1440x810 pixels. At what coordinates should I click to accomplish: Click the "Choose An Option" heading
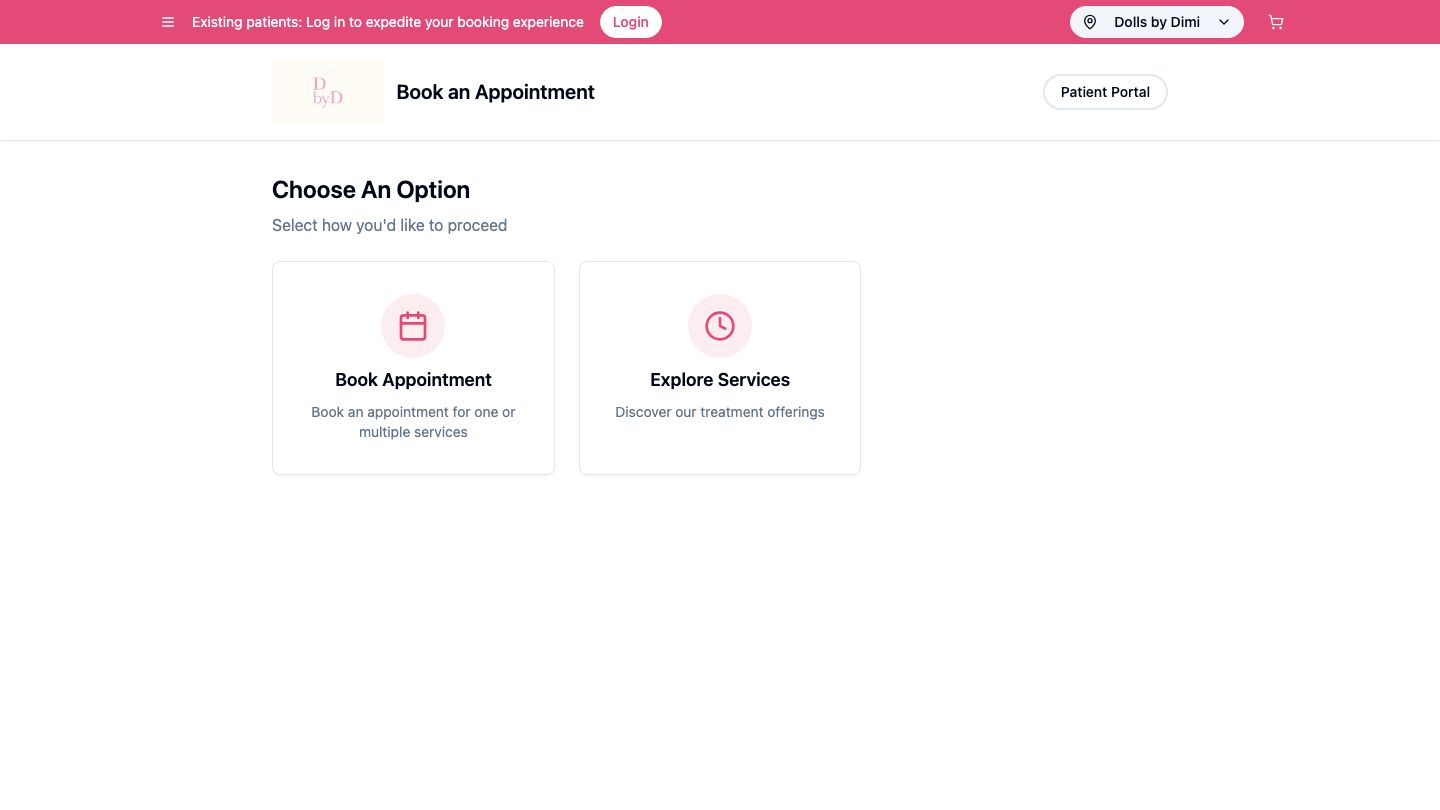tap(371, 190)
